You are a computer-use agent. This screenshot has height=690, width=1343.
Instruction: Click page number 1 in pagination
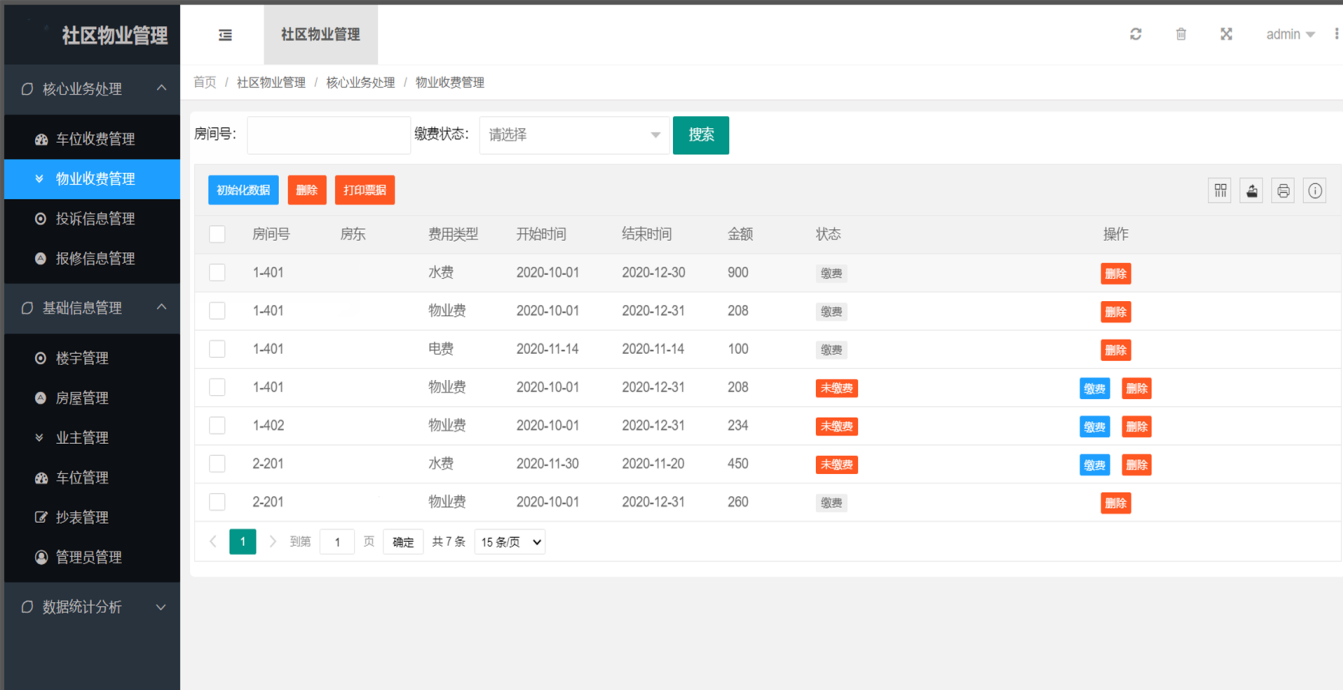click(x=243, y=542)
